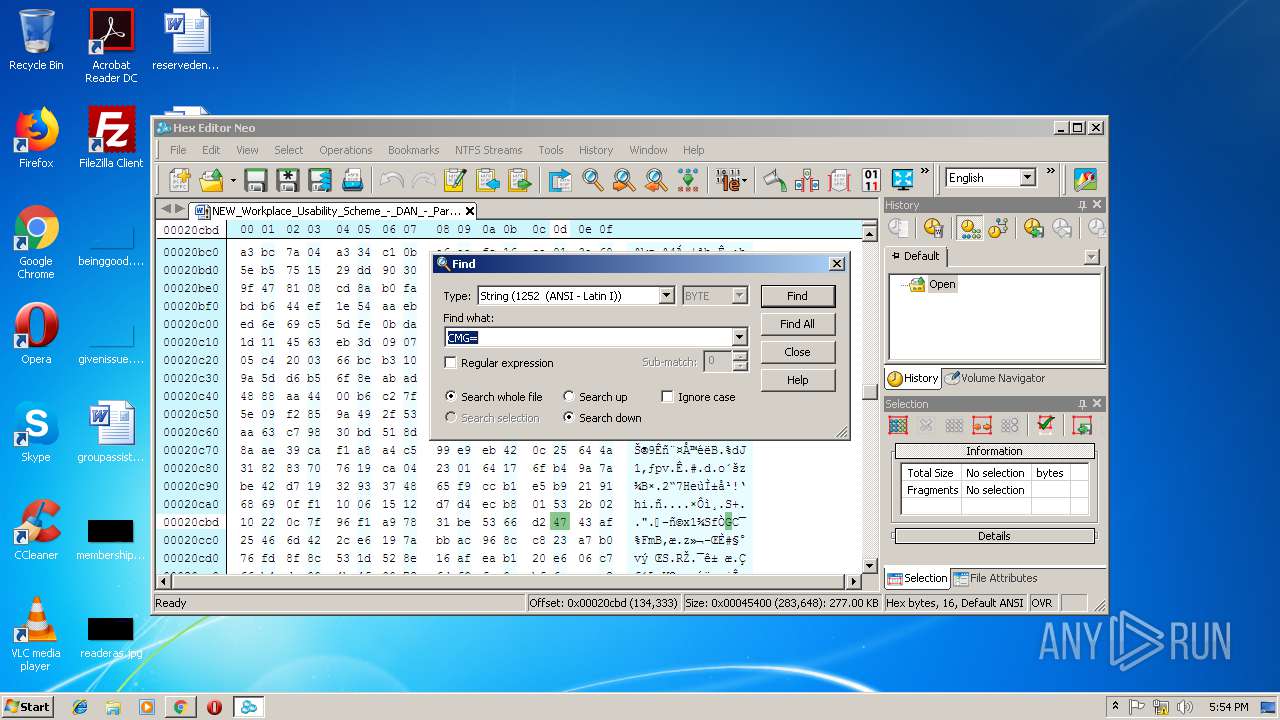Click the New file toolbar icon
Viewport: 1280px width, 720px height.
coord(180,180)
